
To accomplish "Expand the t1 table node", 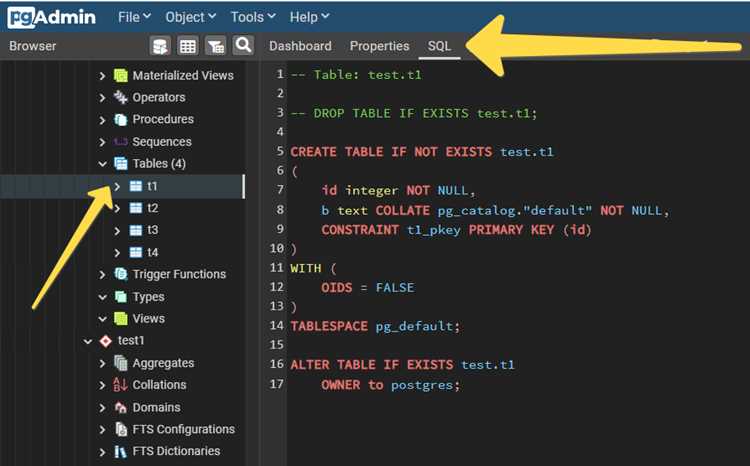I will [x=117, y=186].
